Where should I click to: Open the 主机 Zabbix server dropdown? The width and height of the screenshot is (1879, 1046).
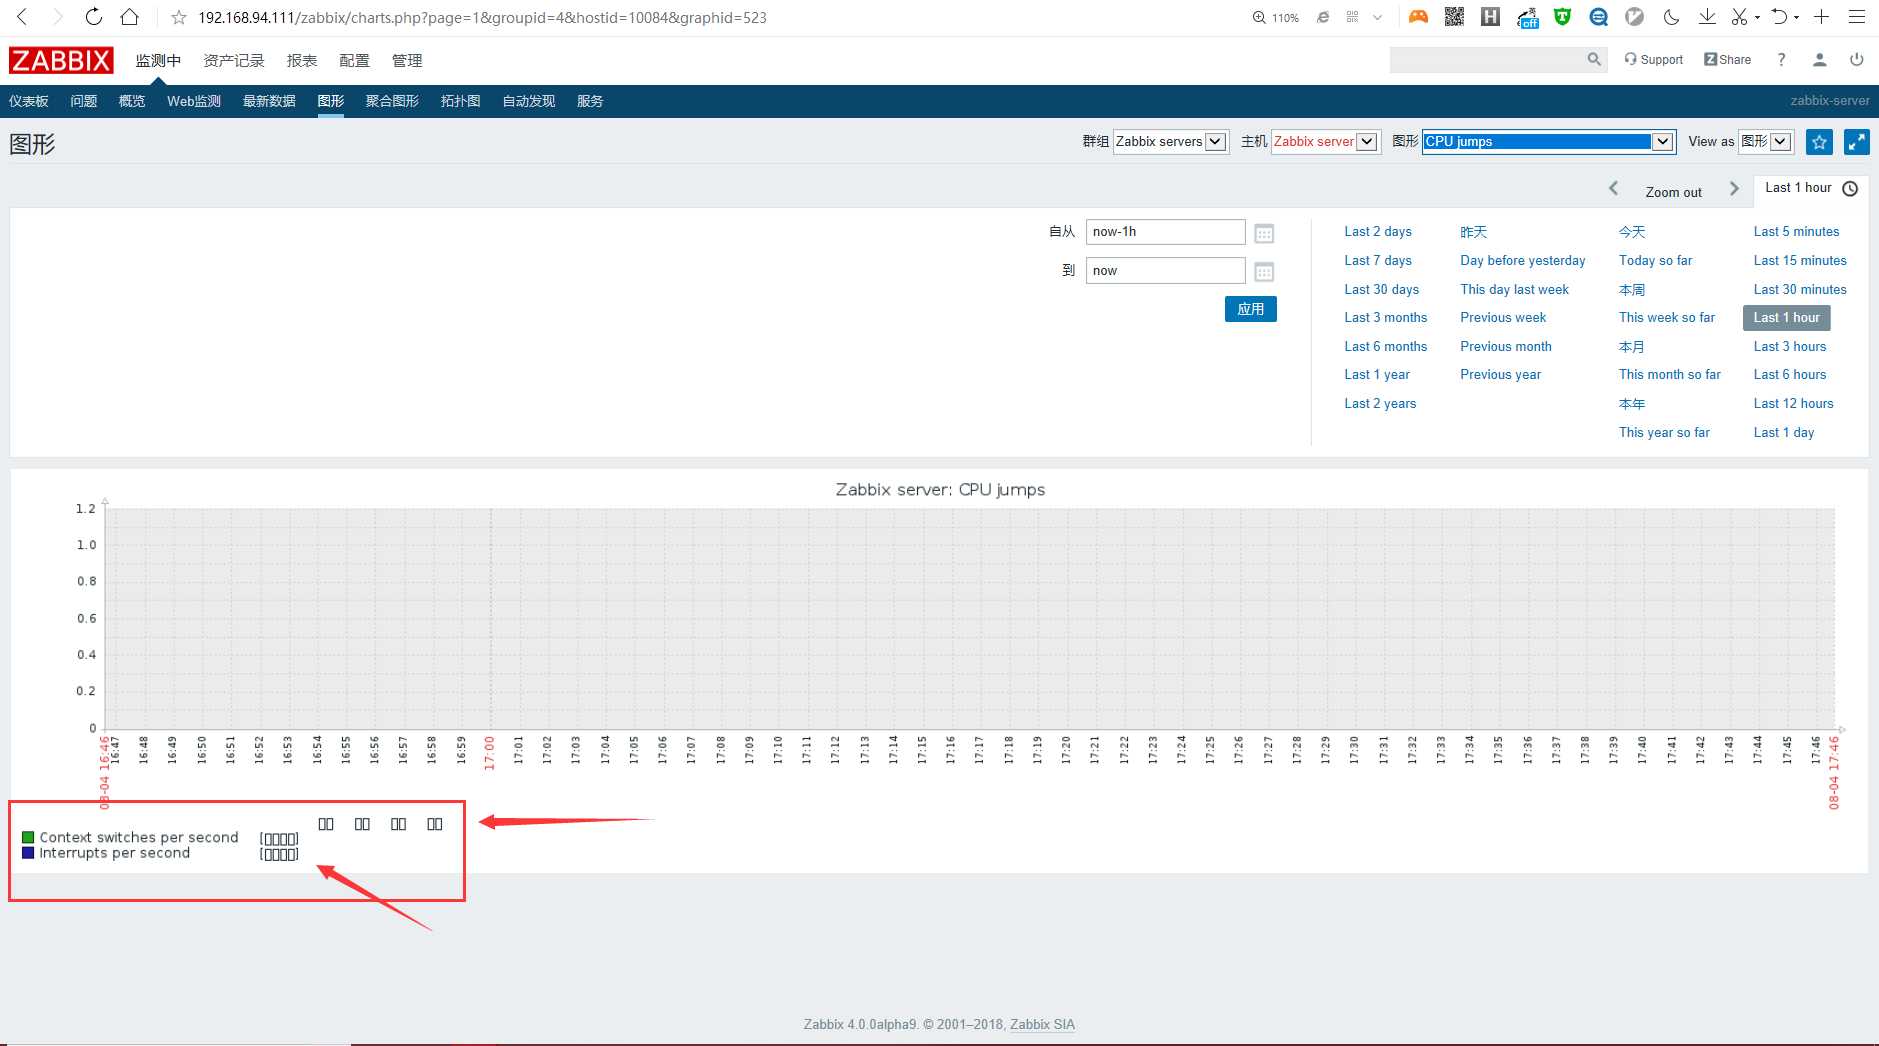1325,142
